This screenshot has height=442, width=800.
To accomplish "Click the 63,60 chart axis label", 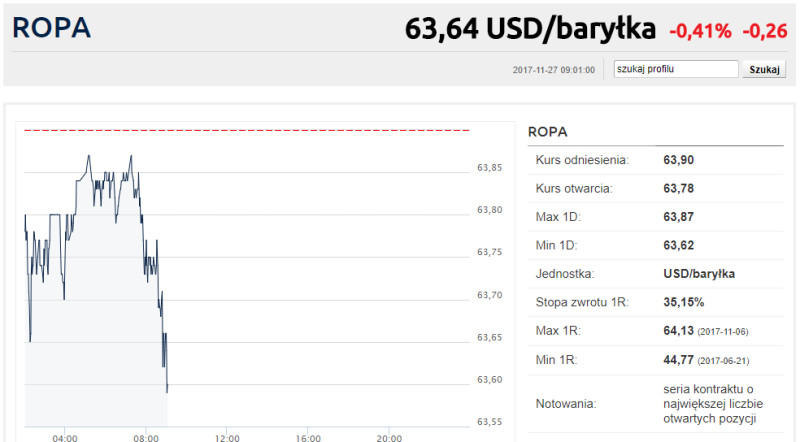I will 489,380.
